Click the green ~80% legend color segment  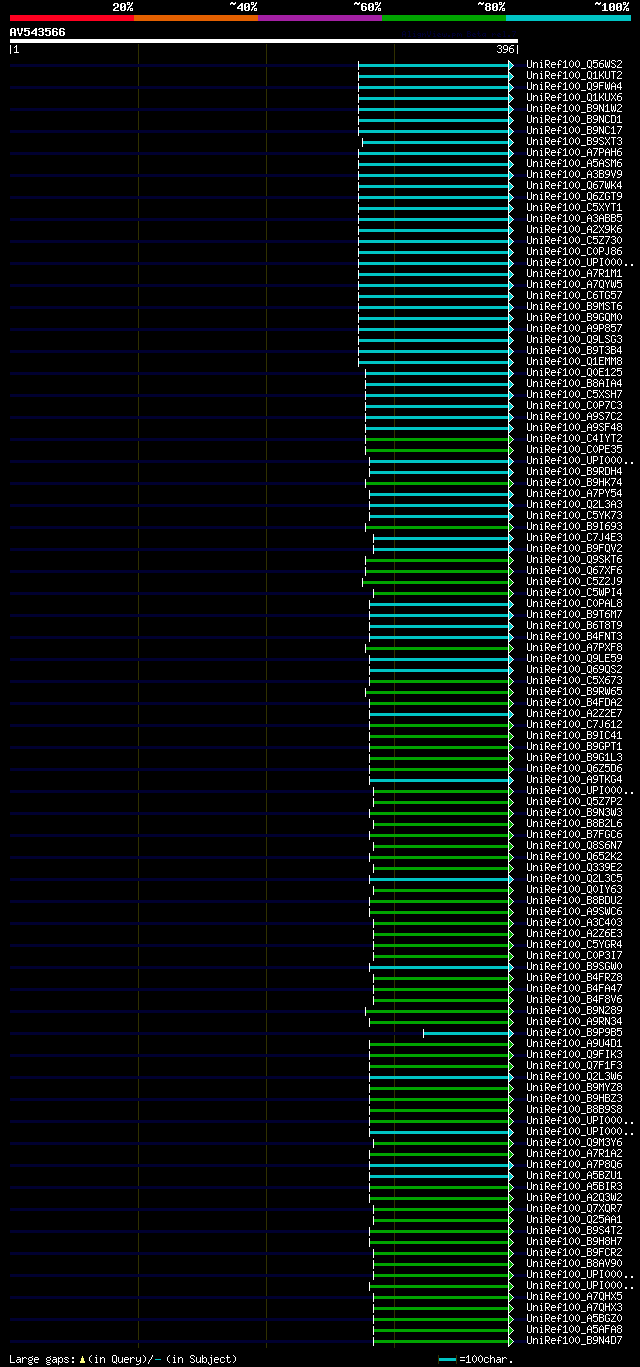tap(444, 18)
